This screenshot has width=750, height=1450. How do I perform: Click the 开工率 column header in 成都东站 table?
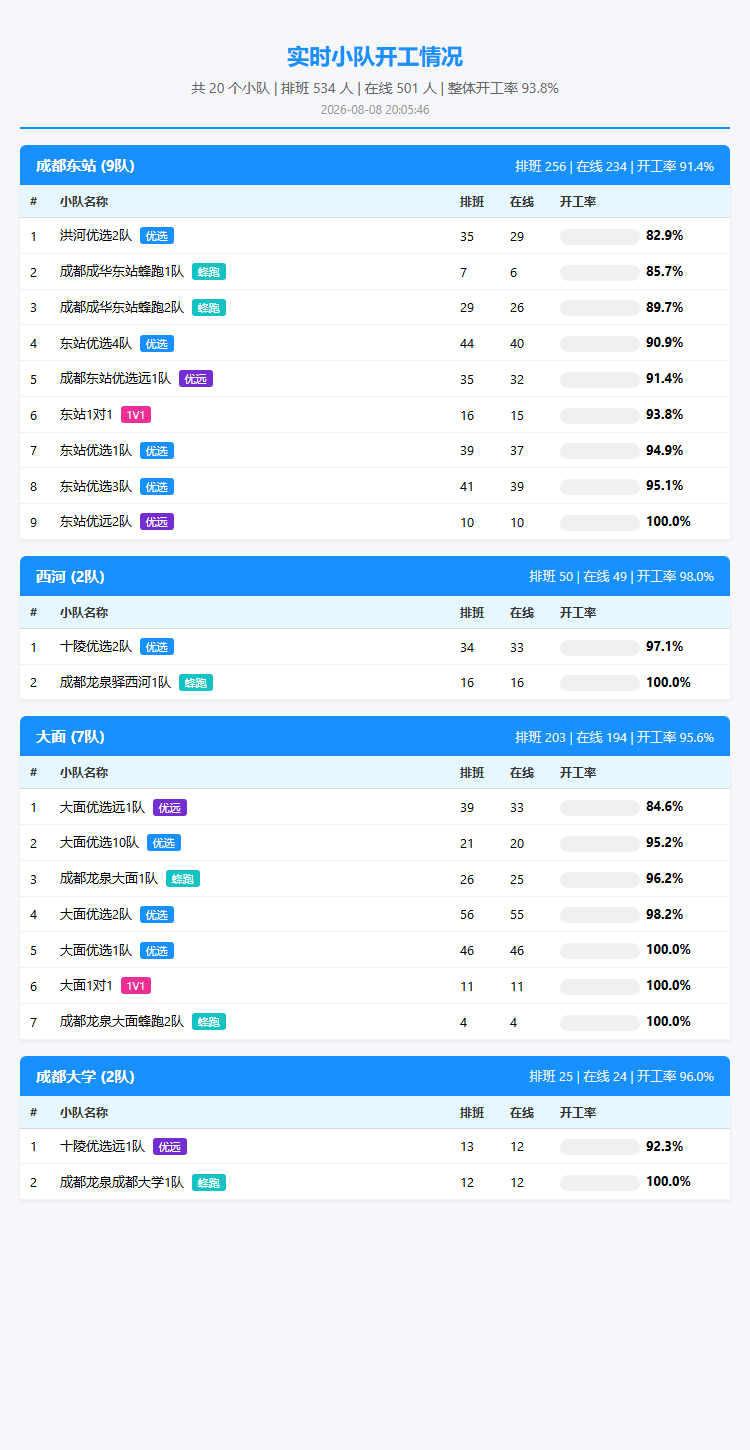(578, 202)
